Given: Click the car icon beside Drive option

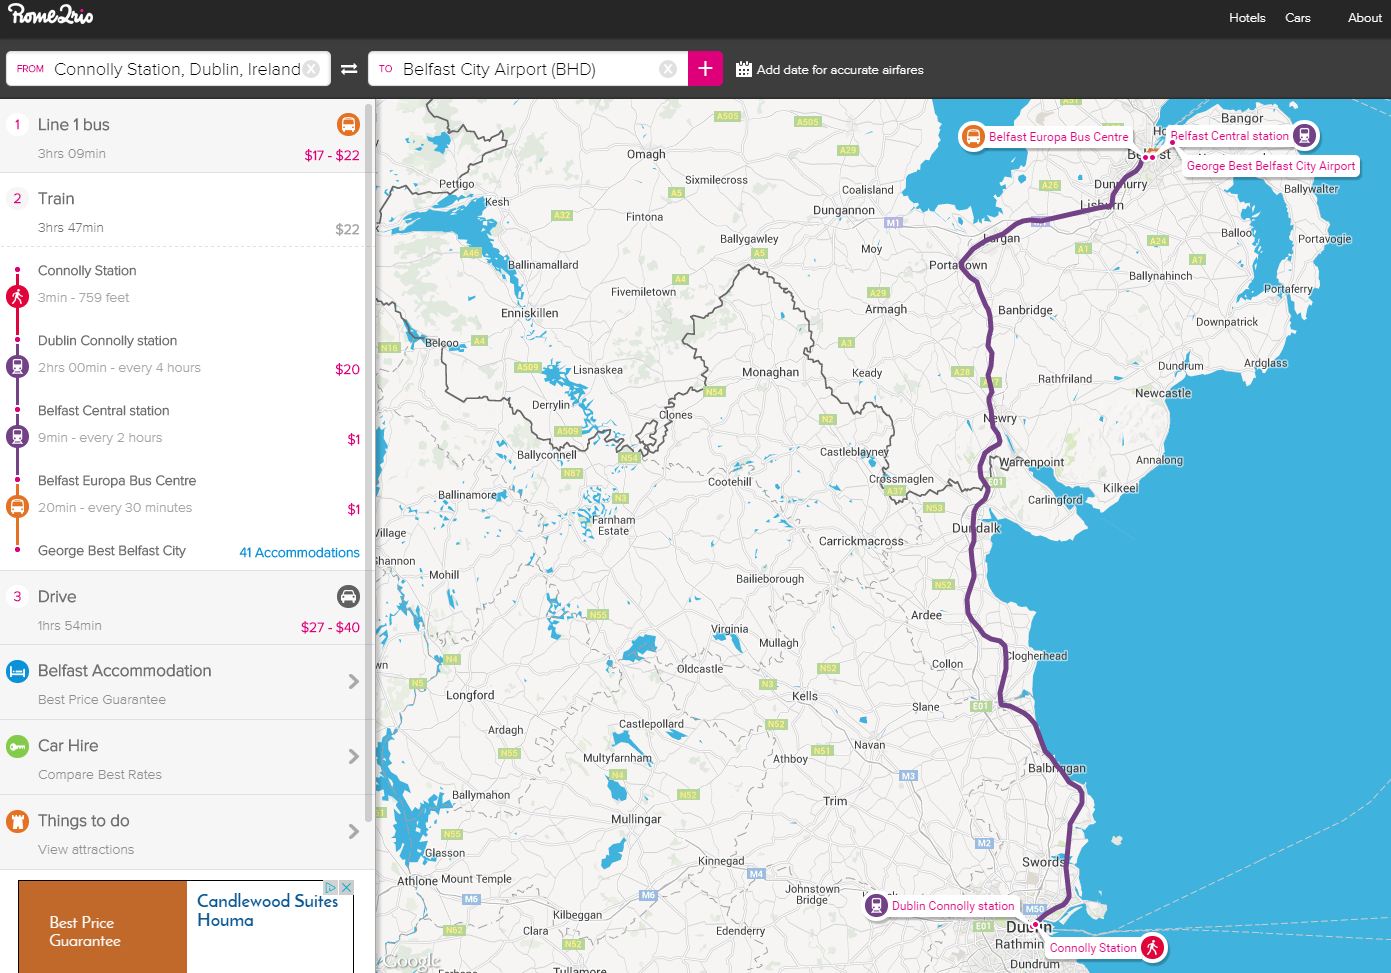Looking at the screenshot, I should click(x=347, y=597).
